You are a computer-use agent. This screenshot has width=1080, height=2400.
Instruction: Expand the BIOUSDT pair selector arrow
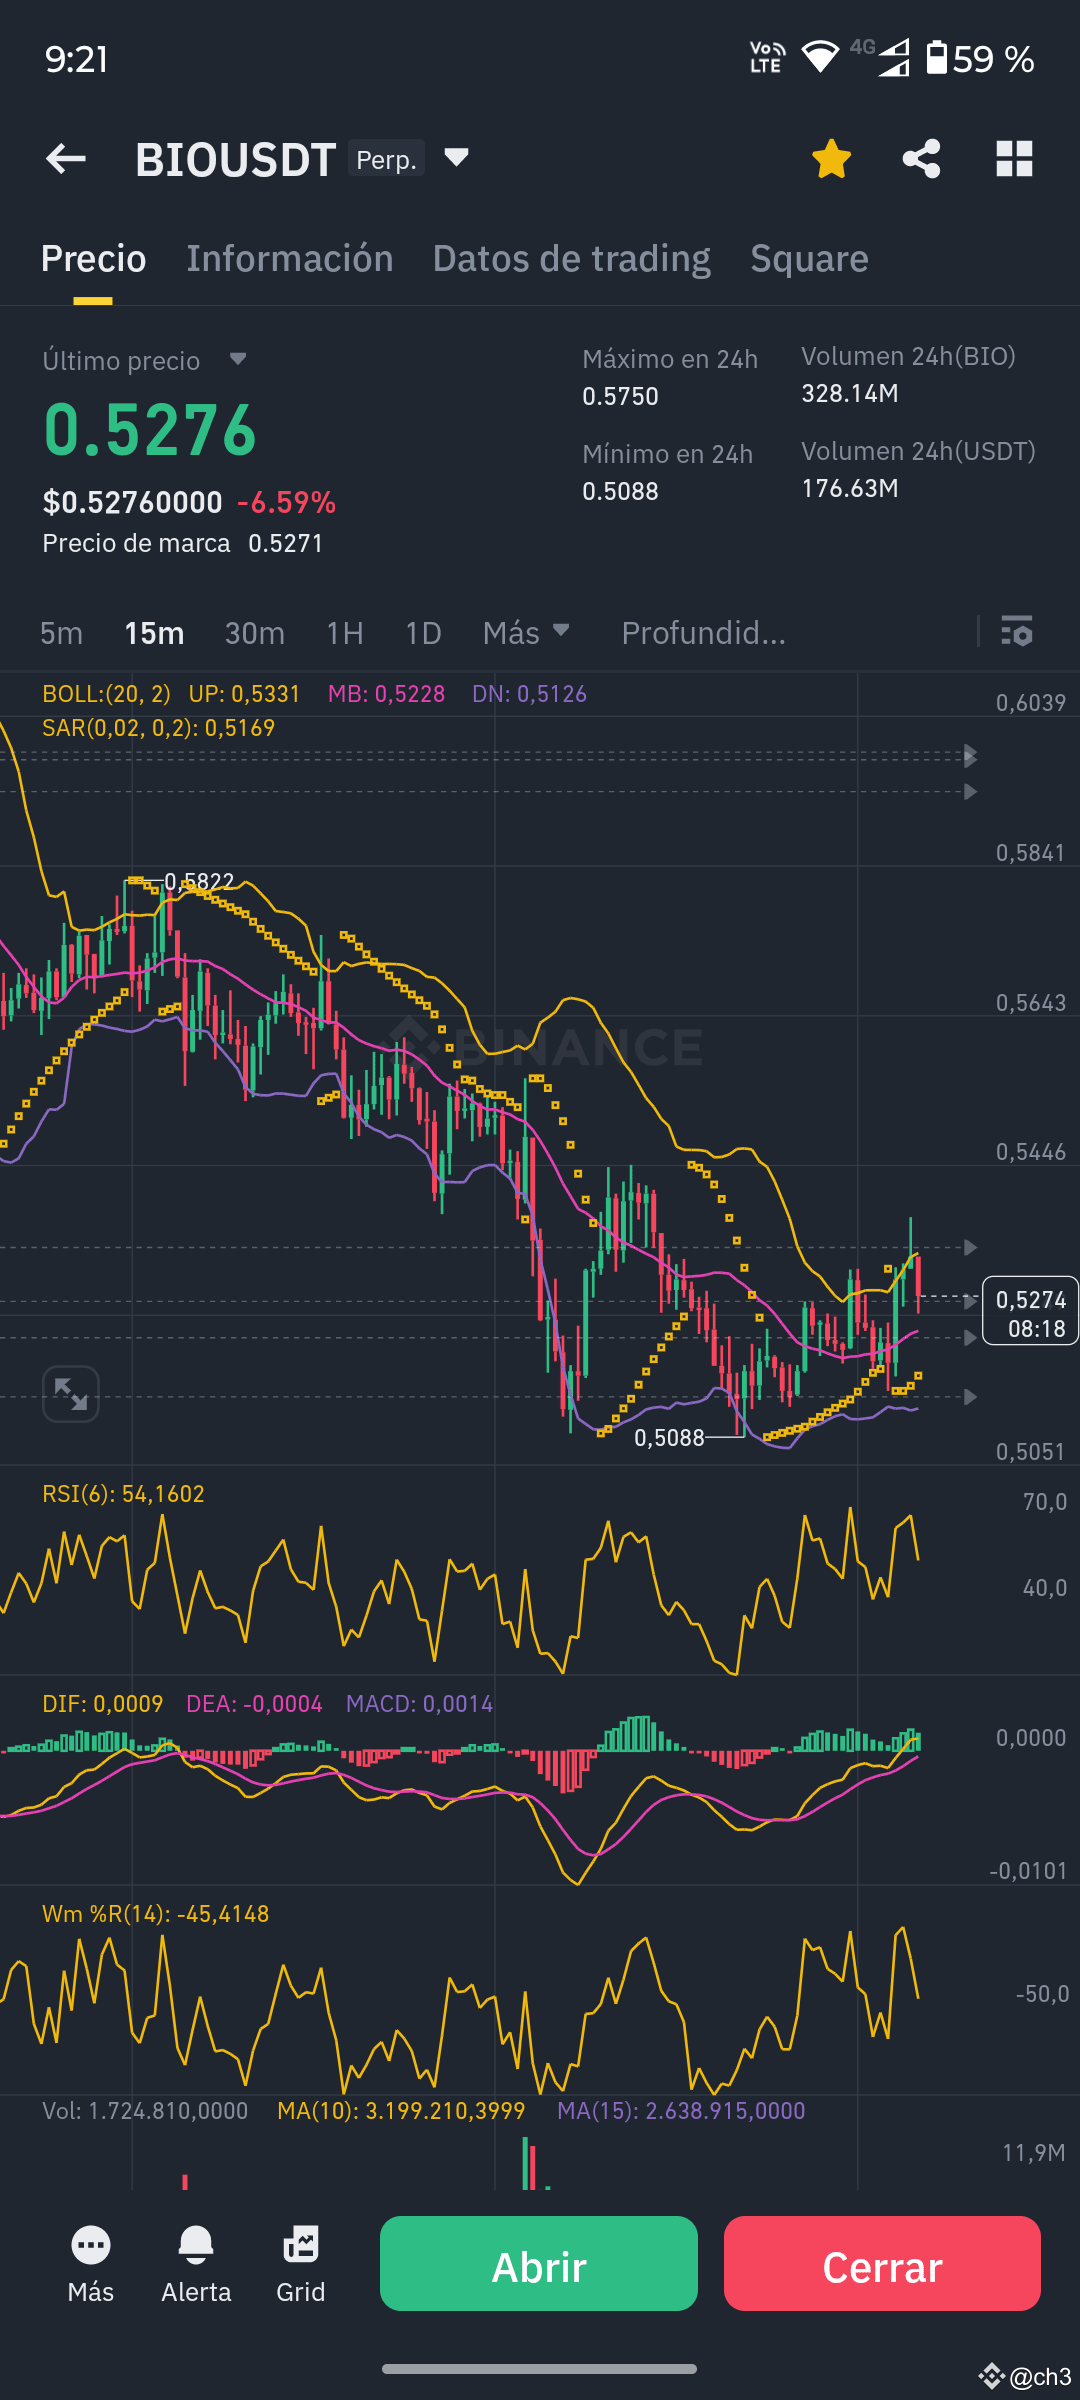pyautogui.click(x=456, y=157)
